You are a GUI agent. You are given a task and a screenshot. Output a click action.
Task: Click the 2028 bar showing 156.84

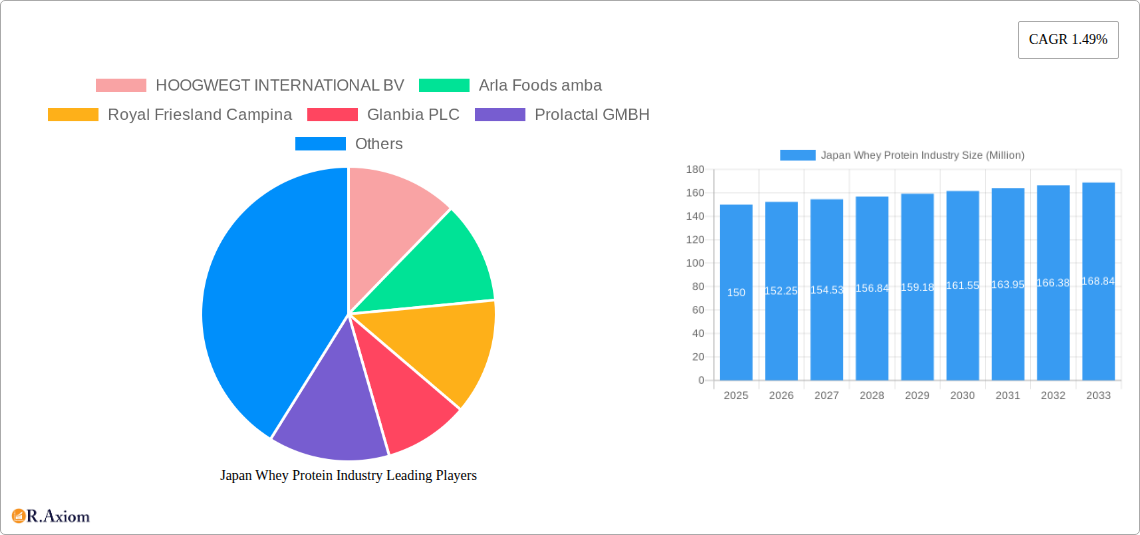(x=872, y=288)
